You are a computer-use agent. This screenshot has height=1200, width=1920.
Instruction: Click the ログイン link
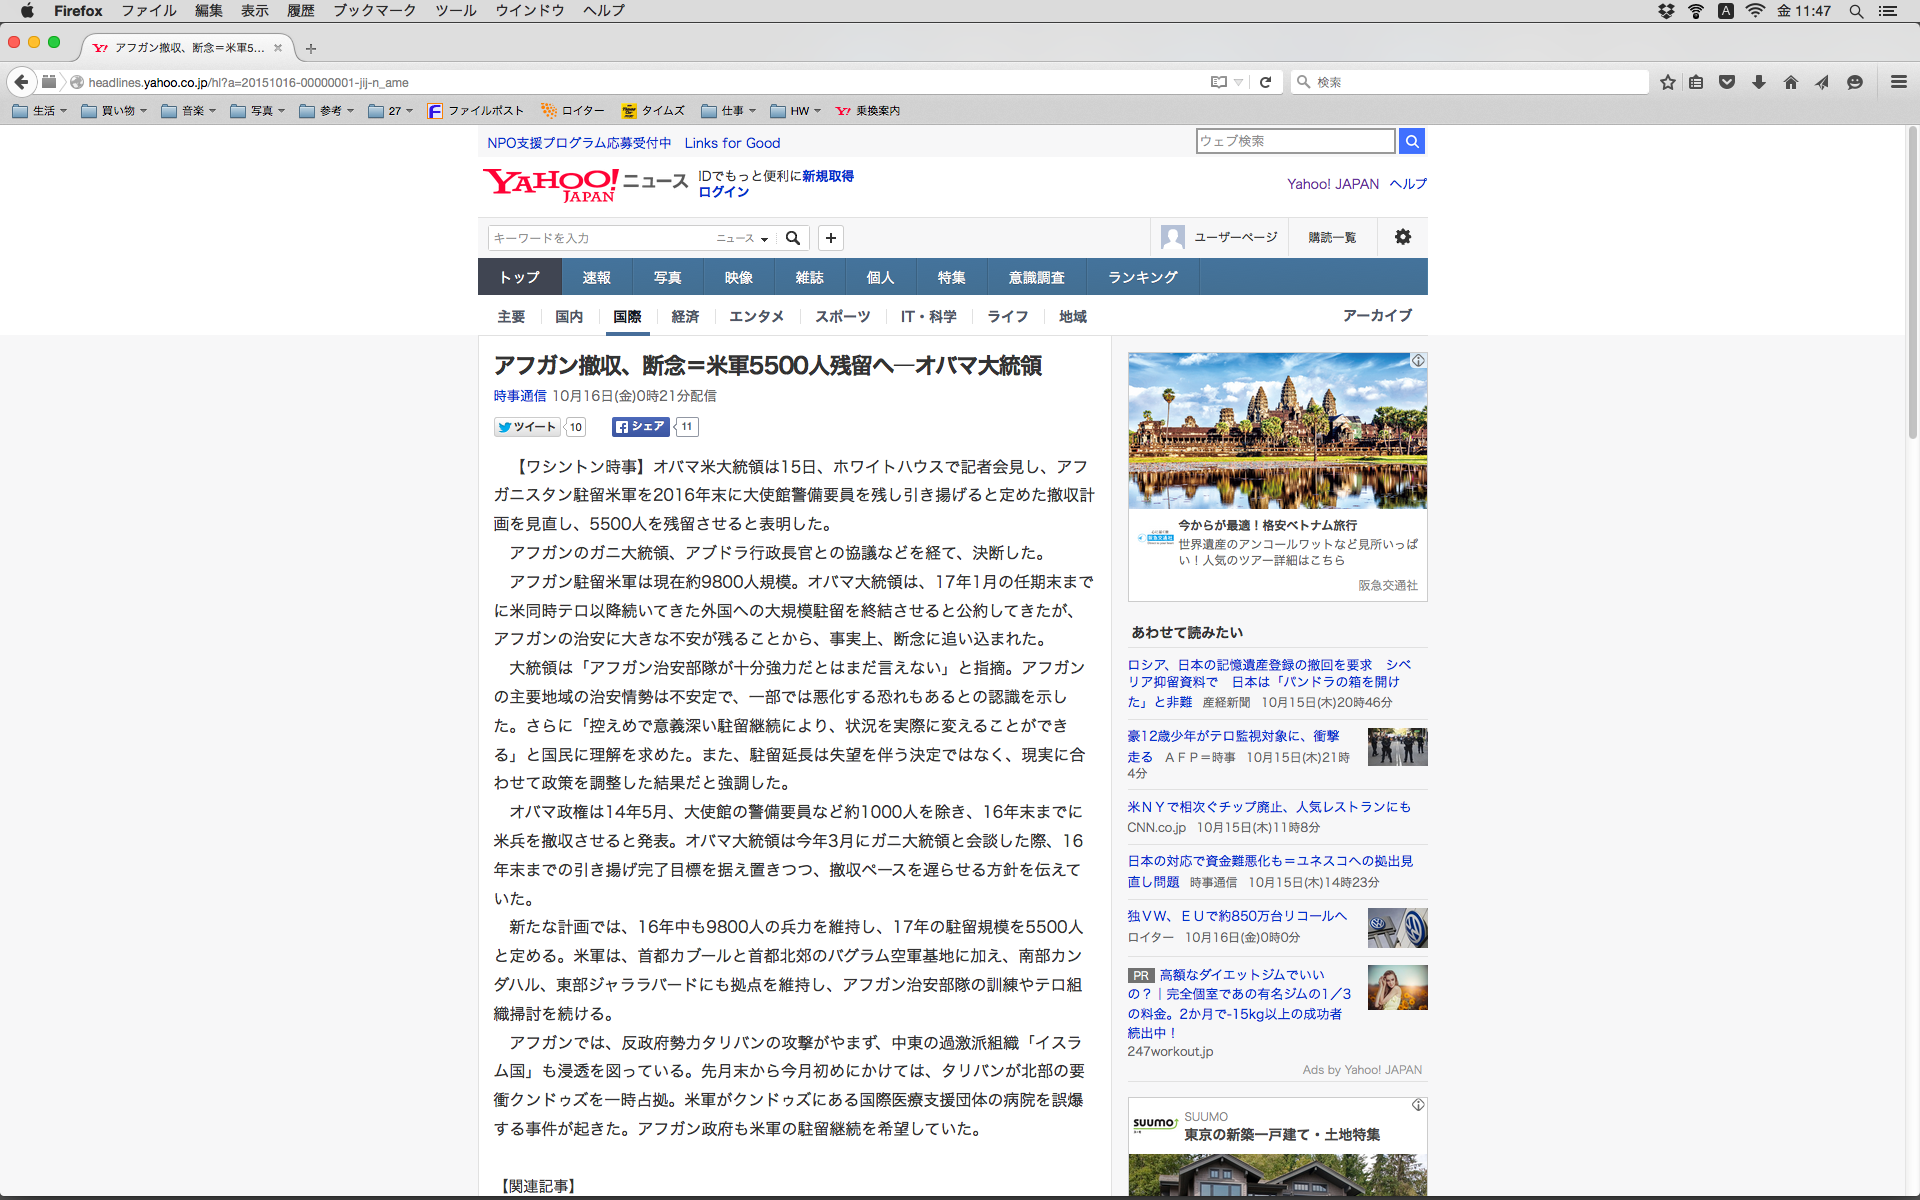click(723, 192)
